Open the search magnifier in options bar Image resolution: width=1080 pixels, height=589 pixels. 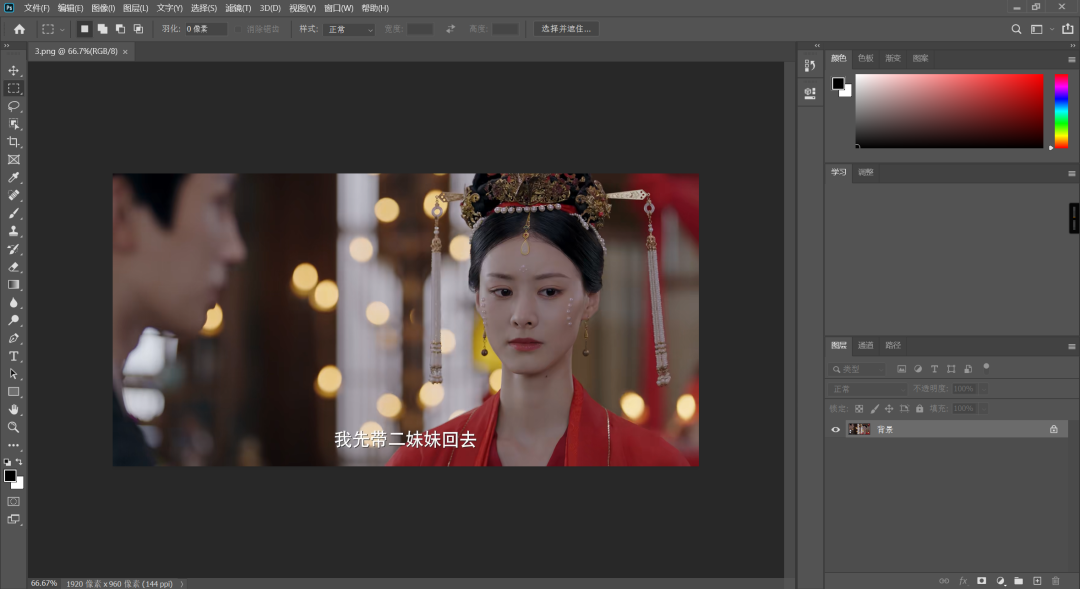point(1016,29)
